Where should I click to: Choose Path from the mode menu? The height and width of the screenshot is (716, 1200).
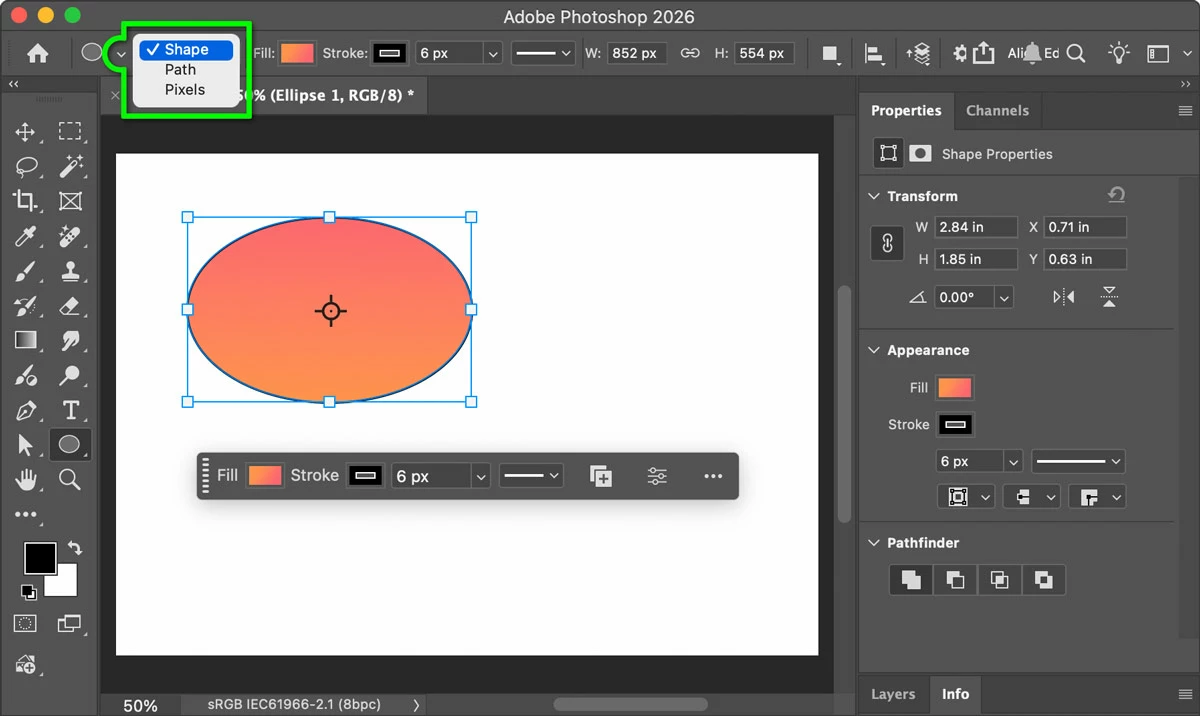pyautogui.click(x=181, y=70)
